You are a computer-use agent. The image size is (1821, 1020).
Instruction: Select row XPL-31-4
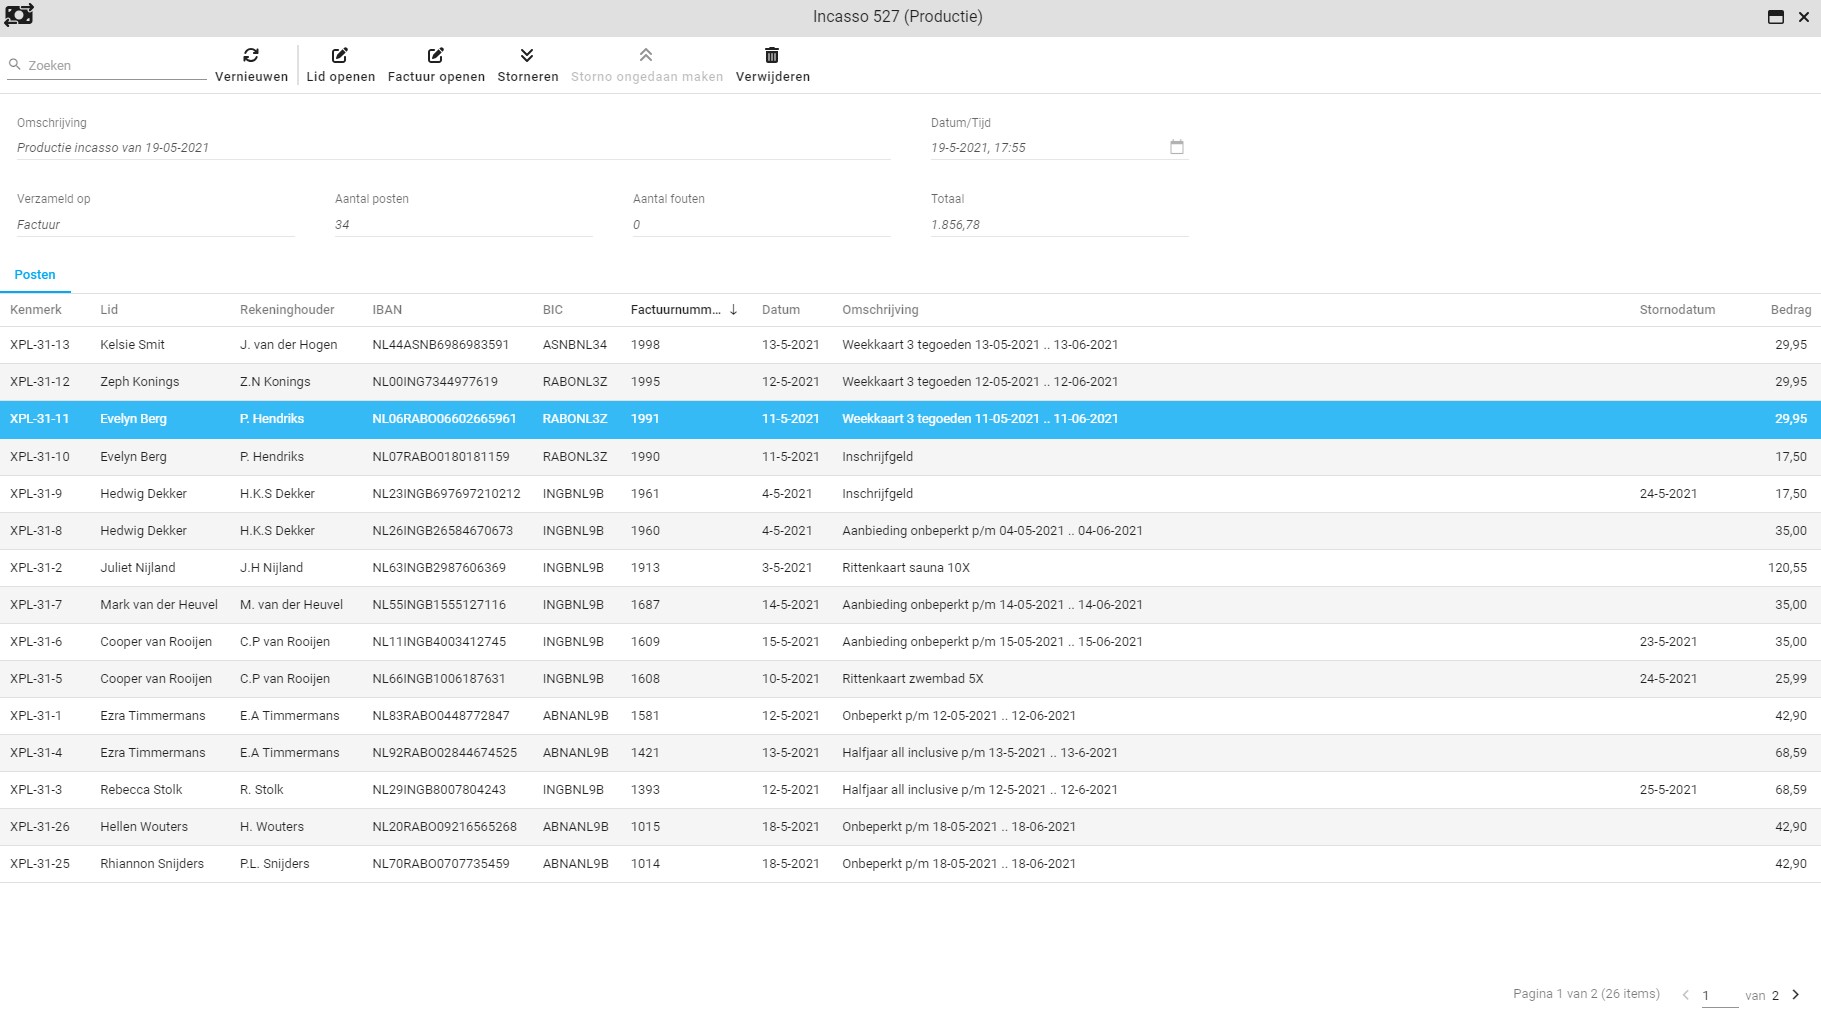point(910,753)
